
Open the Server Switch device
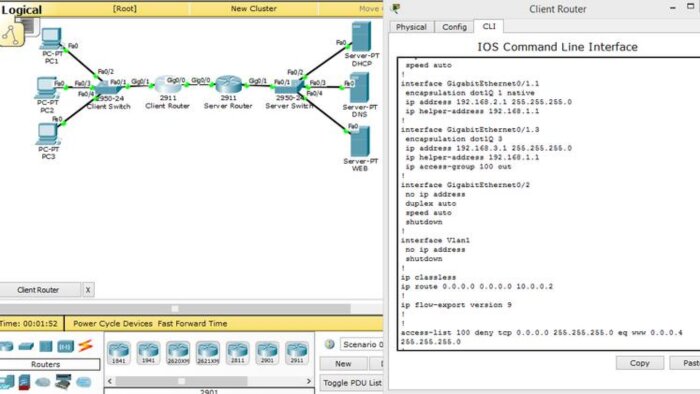[289, 86]
